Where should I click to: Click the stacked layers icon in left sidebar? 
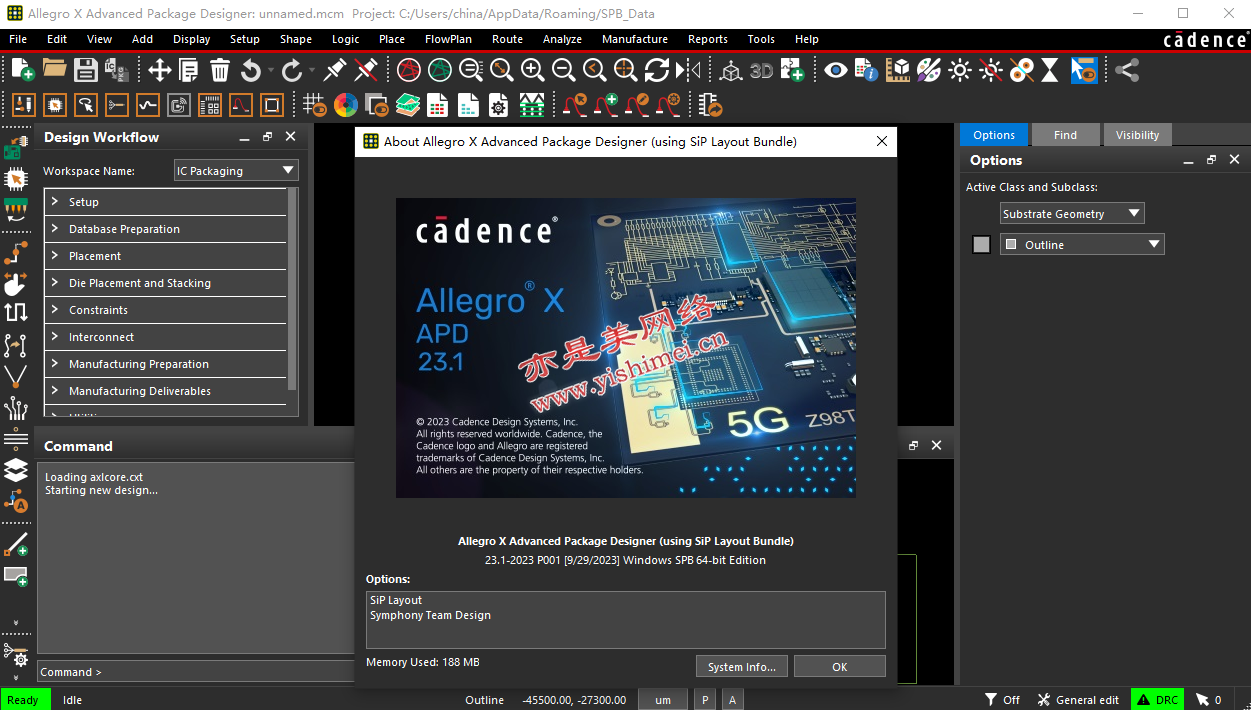[x=16, y=469]
